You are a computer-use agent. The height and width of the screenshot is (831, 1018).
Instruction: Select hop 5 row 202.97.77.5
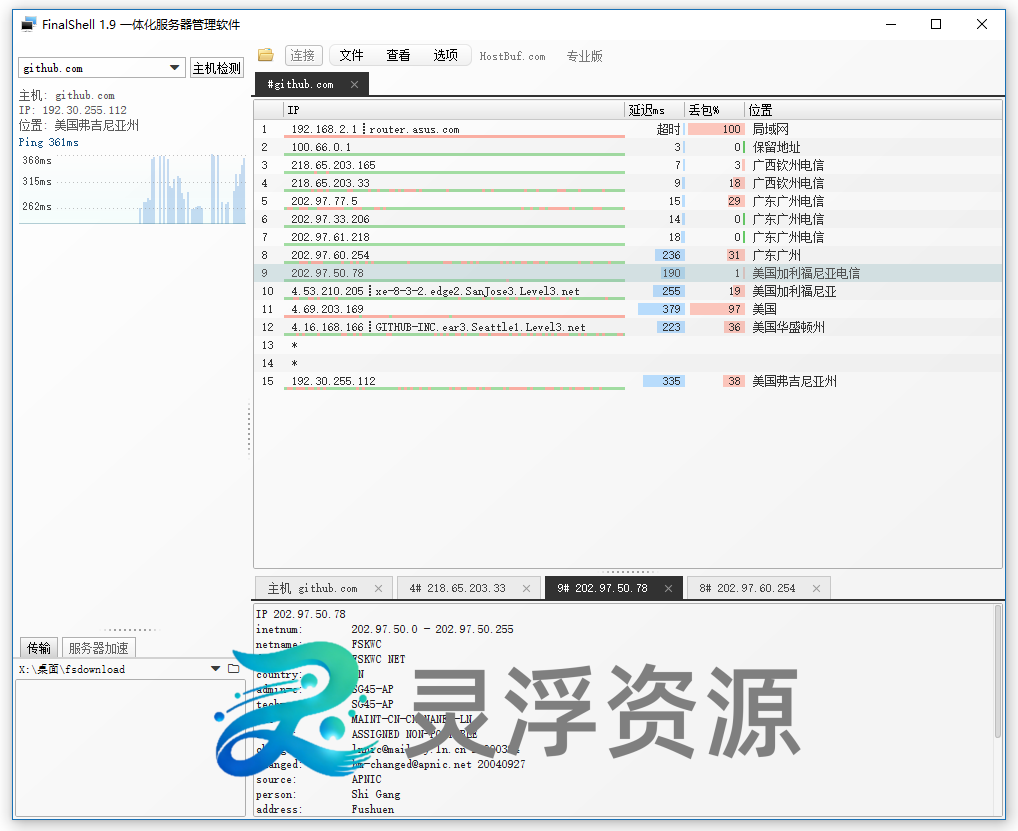pyautogui.click(x=628, y=201)
